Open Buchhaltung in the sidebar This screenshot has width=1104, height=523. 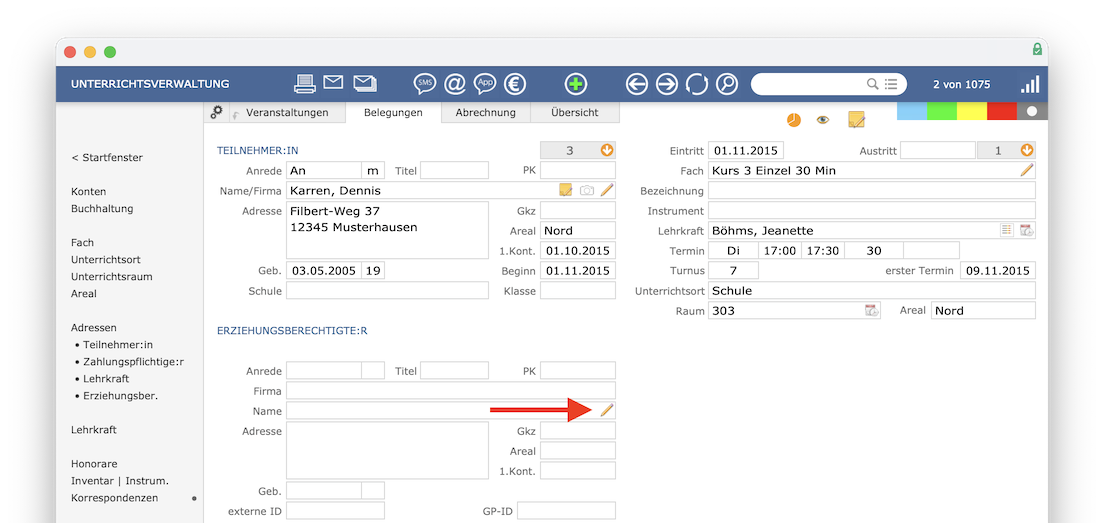point(102,208)
